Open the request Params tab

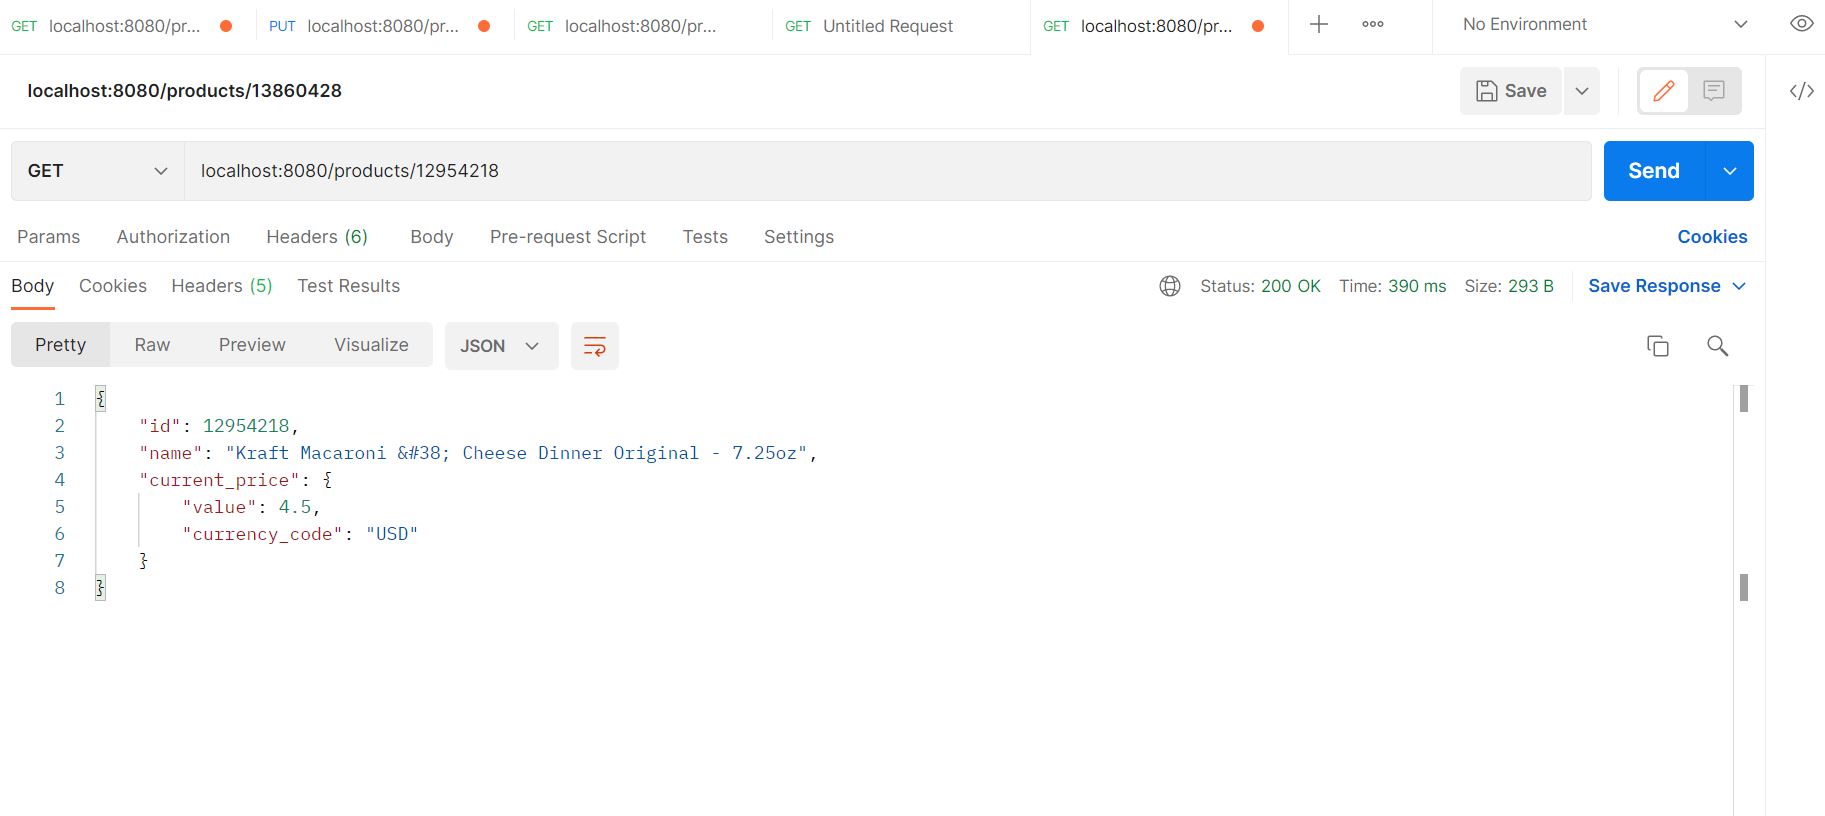coord(48,237)
